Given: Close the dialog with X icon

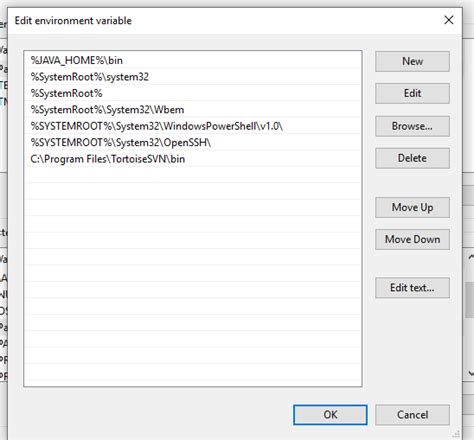Looking at the screenshot, I should [449, 20].
